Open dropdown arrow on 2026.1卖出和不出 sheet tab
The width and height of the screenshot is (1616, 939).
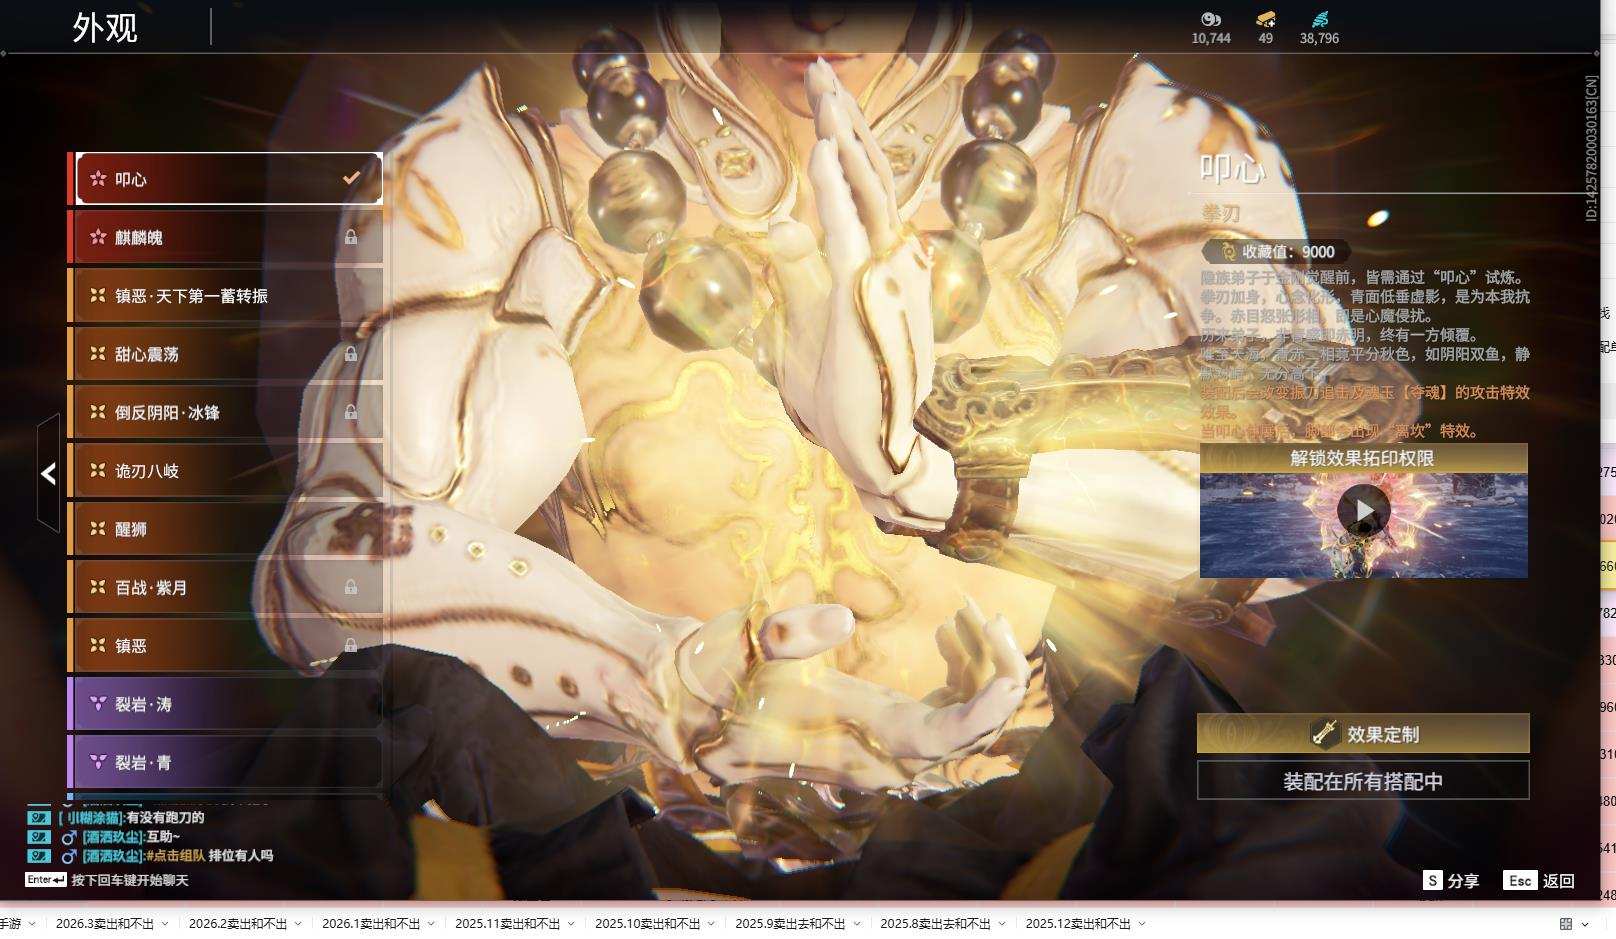[431, 924]
